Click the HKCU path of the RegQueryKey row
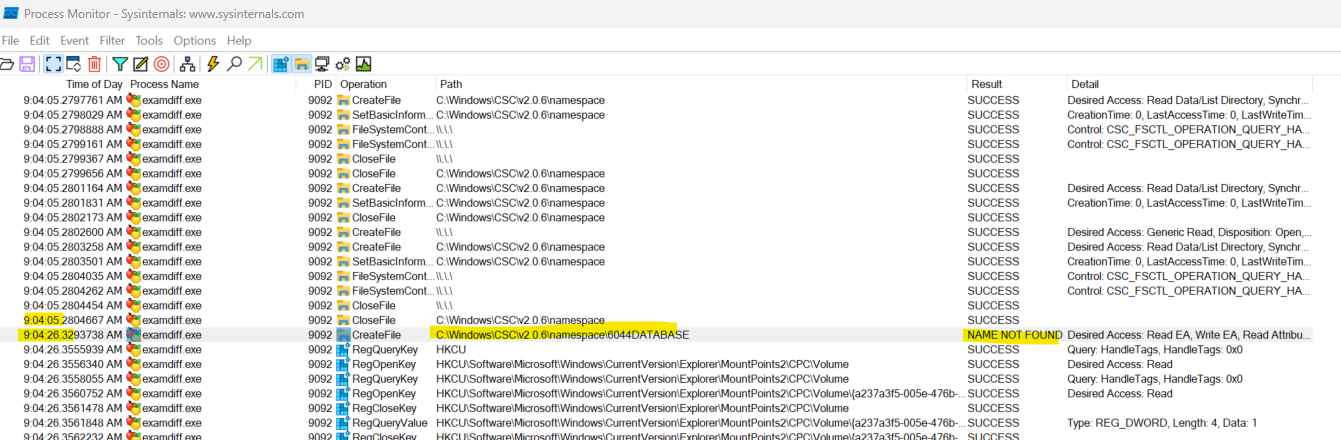The image size is (1341, 440). [x=452, y=350]
